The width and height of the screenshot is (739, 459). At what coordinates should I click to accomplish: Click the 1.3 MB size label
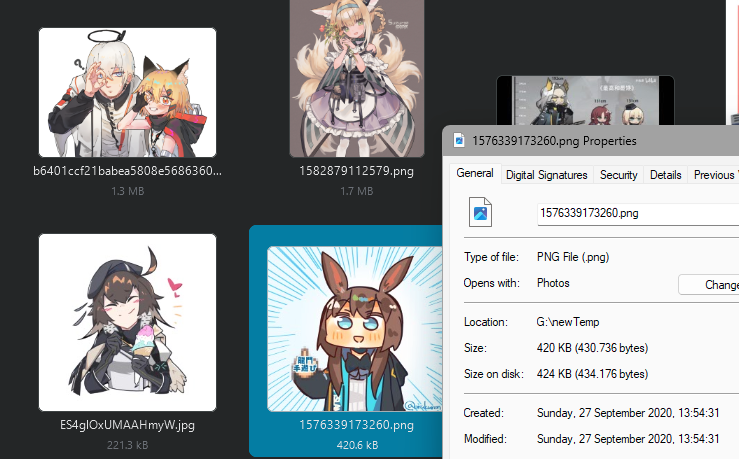point(127,191)
